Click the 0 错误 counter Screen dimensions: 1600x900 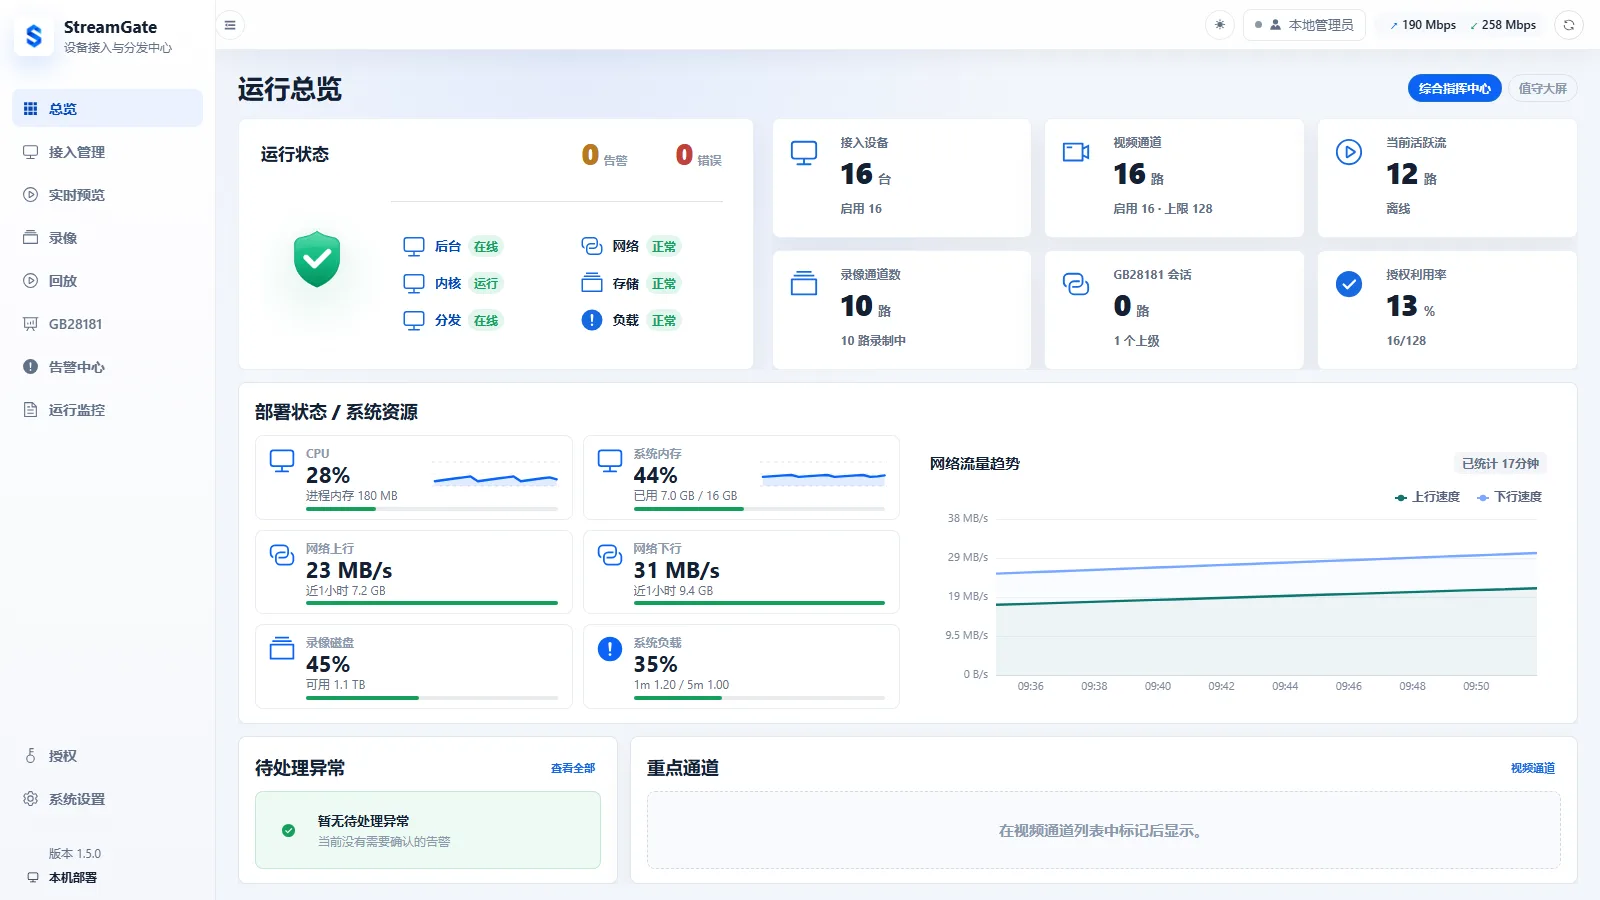[698, 155]
